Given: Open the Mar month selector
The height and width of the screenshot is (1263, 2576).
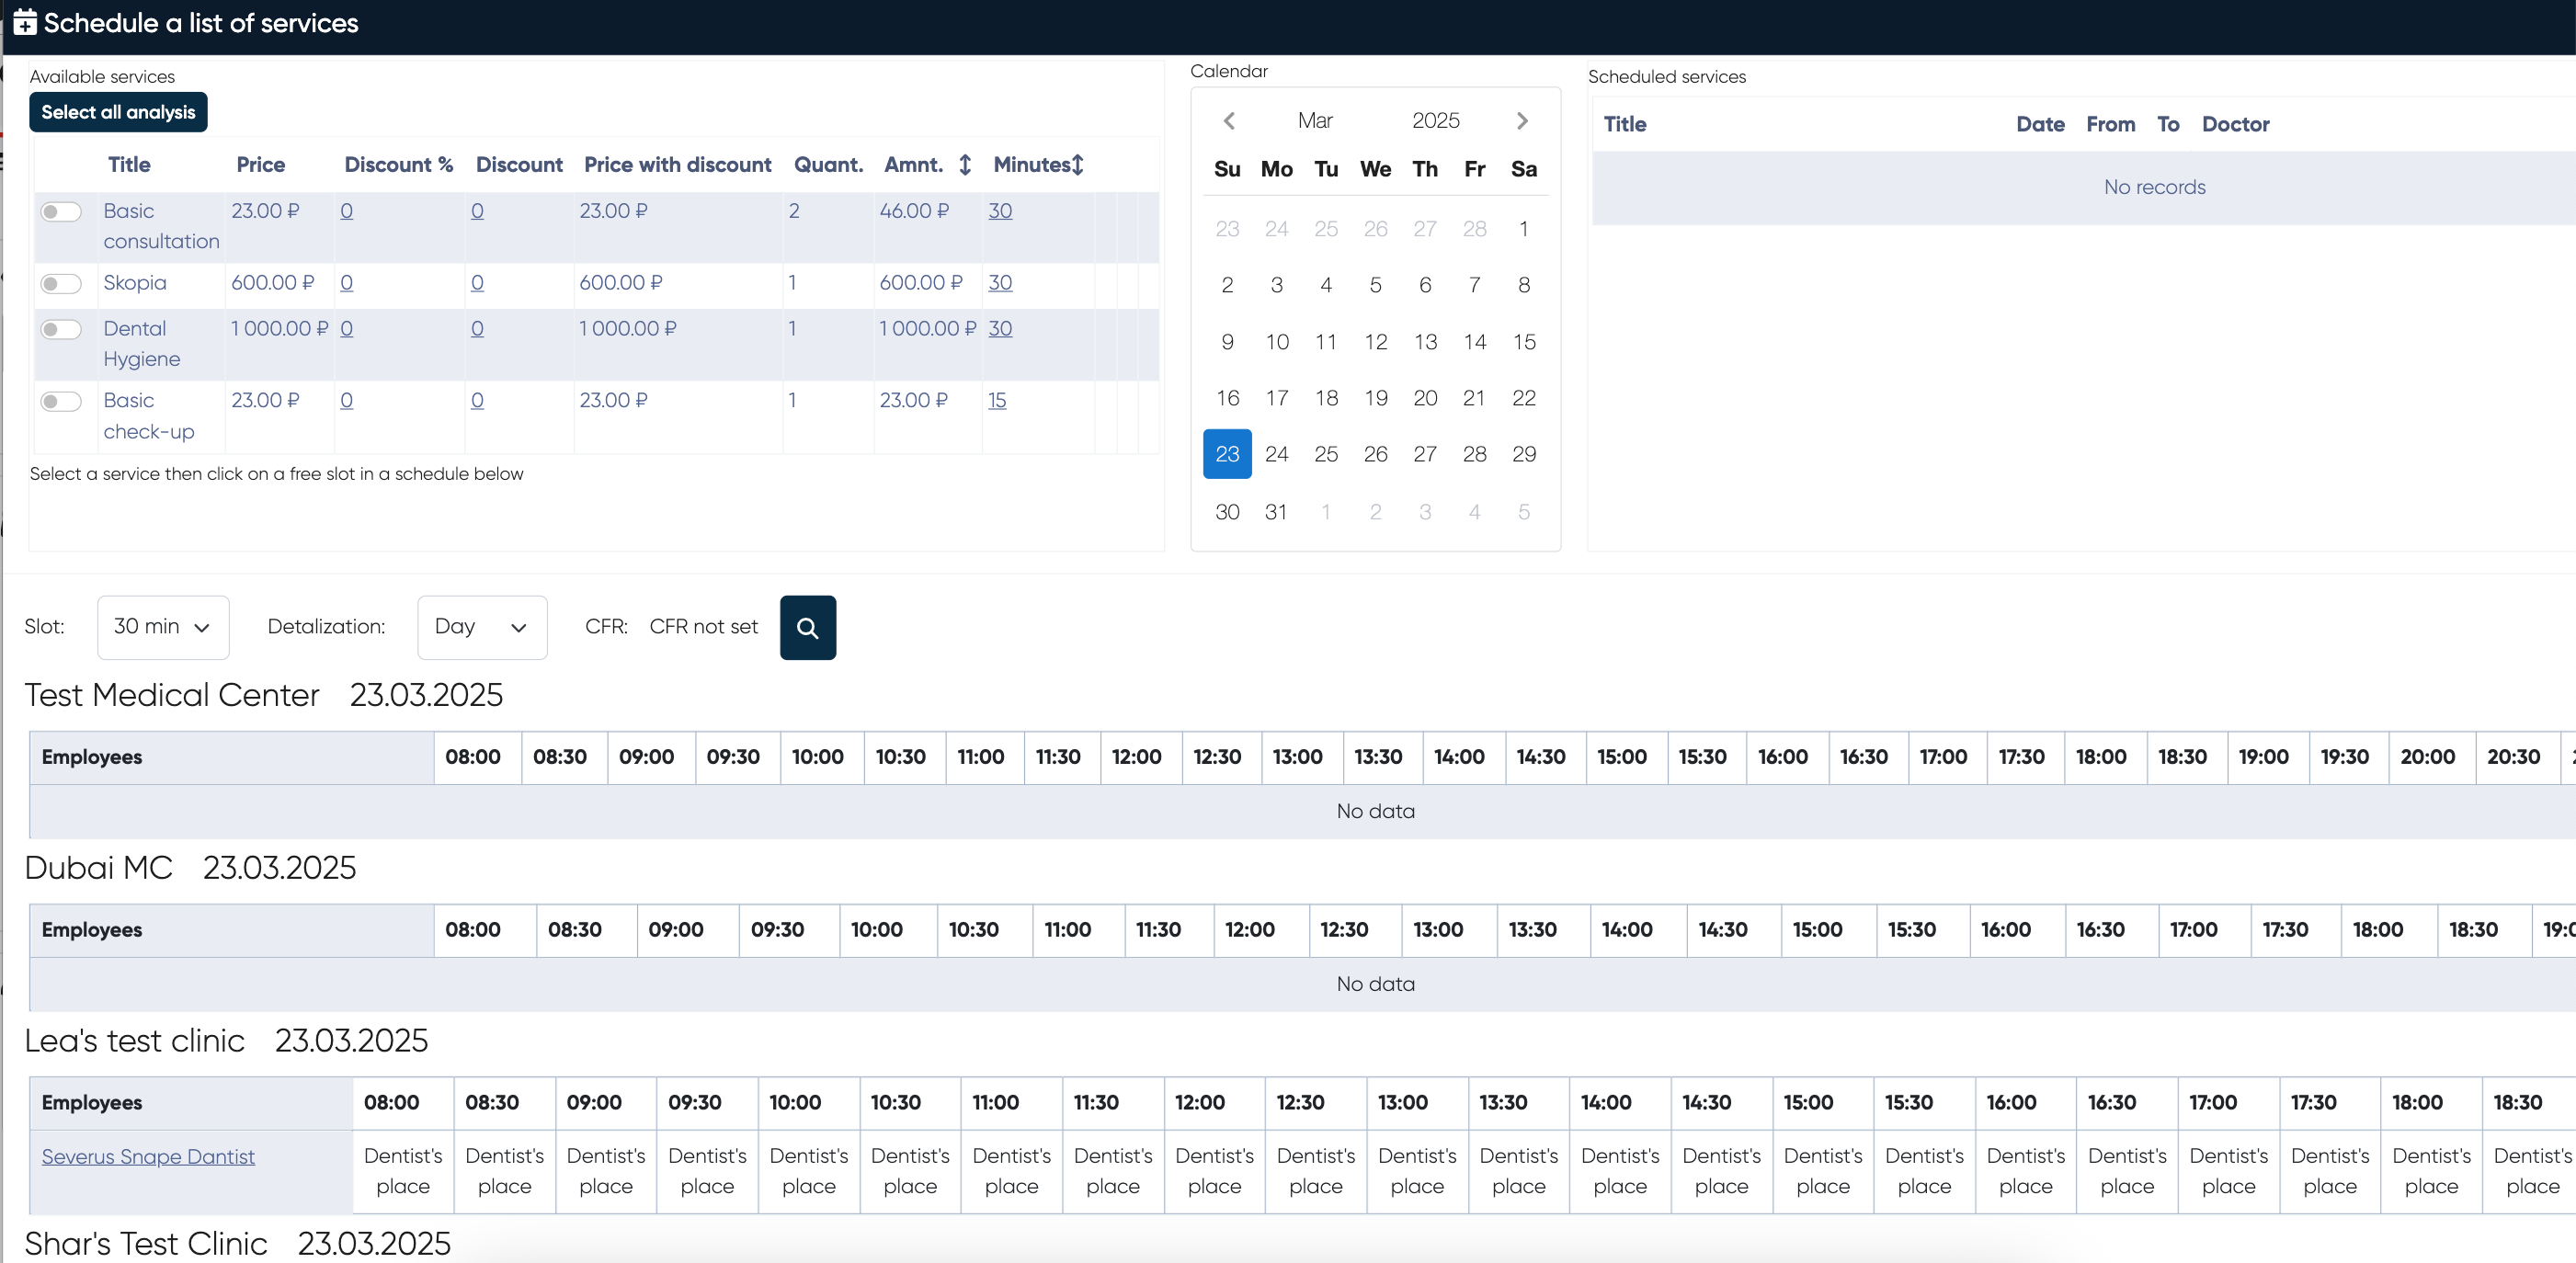Looking at the screenshot, I should click(1314, 121).
